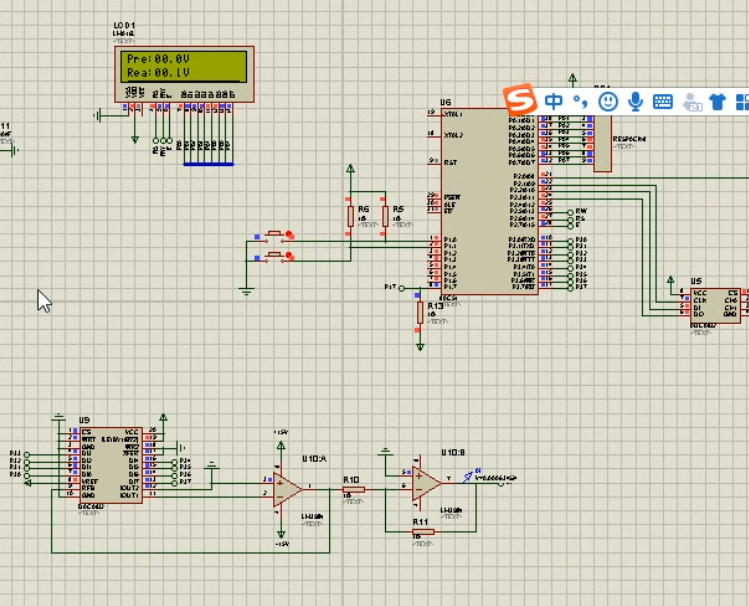Toggle Chinese/English mode with the 中 icon
This screenshot has height=606, width=749.
coord(554,101)
